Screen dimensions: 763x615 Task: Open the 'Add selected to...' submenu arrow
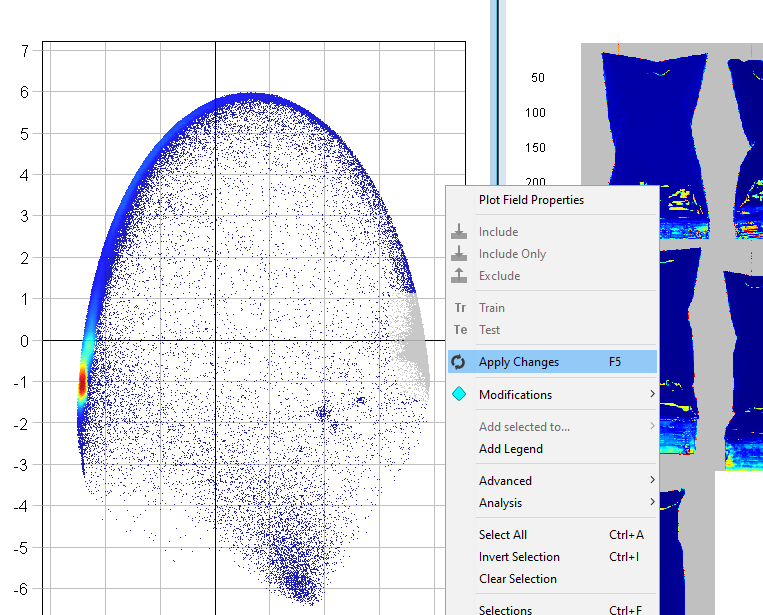pos(652,427)
